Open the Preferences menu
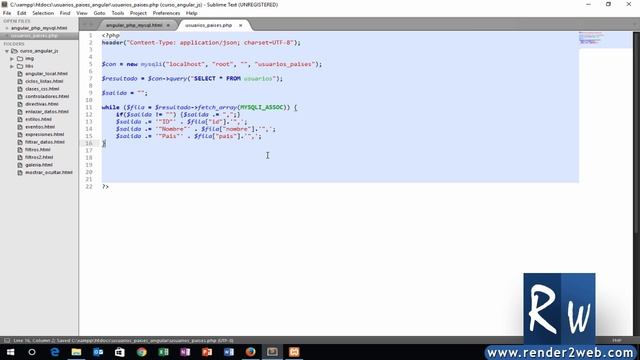640x360 pixels. 166,13
